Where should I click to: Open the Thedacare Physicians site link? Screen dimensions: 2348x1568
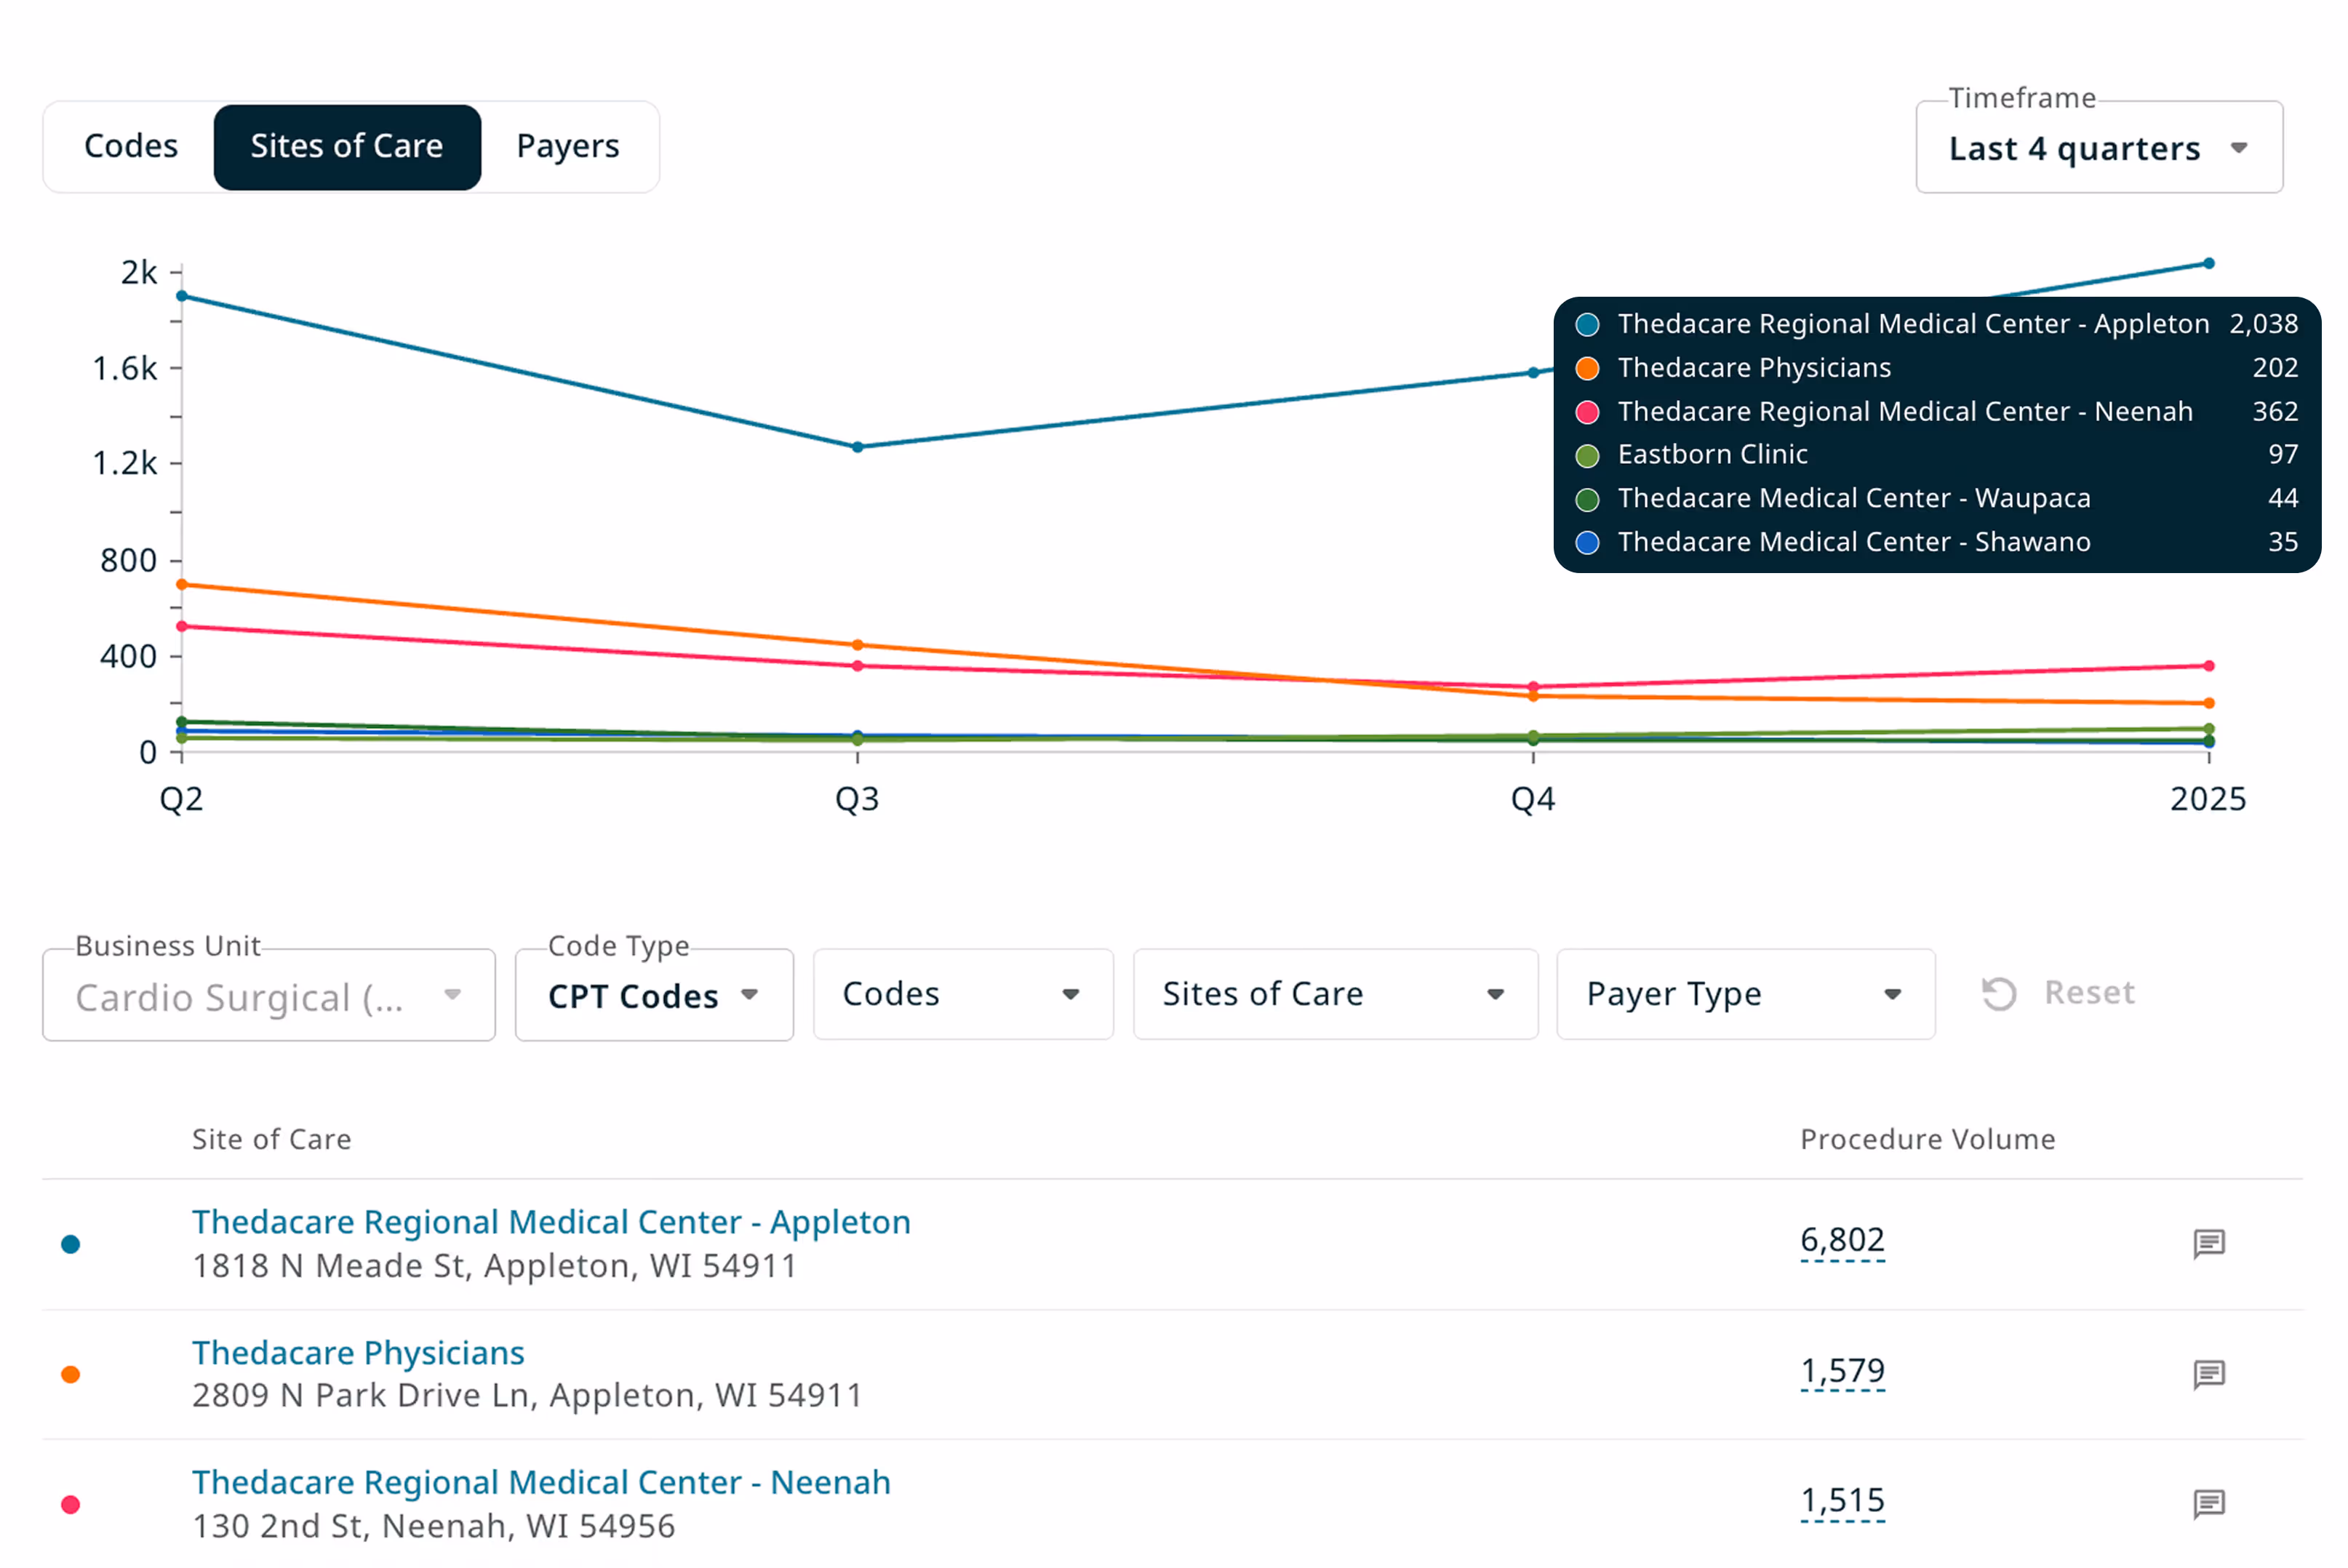(358, 1353)
